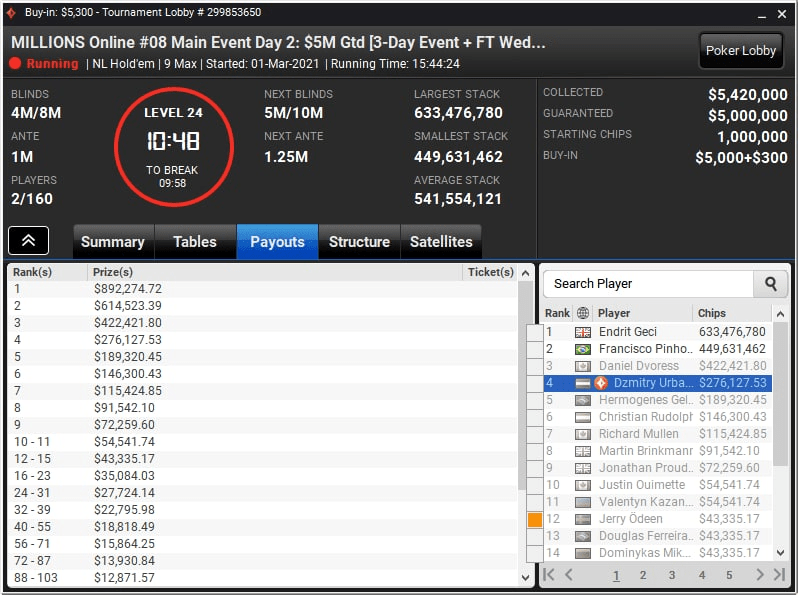Go to first page of player list
The image size is (798, 595).
[549, 575]
